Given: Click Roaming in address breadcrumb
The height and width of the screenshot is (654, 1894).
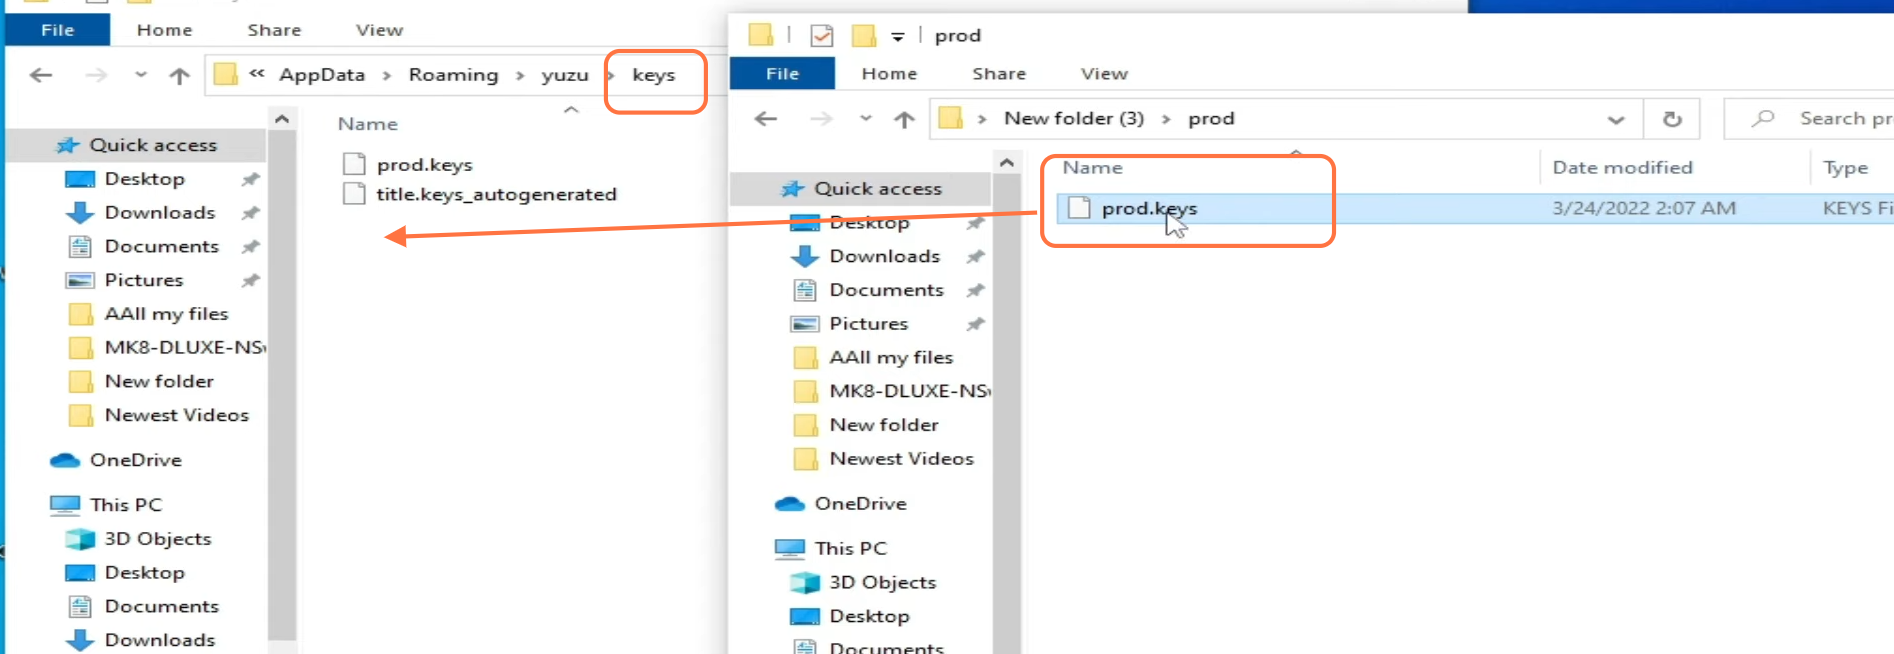Looking at the screenshot, I should click(453, 75).
